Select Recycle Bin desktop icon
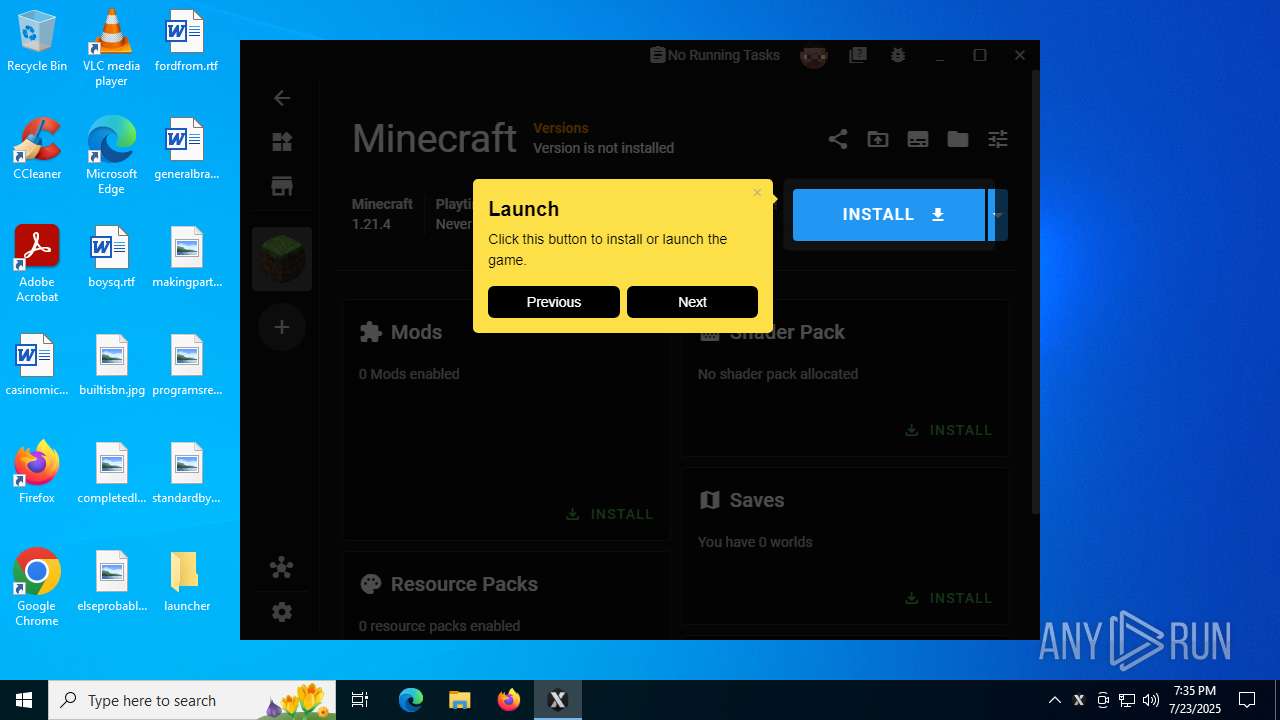The image size is (1280, 720). click(x=37, y=42)
